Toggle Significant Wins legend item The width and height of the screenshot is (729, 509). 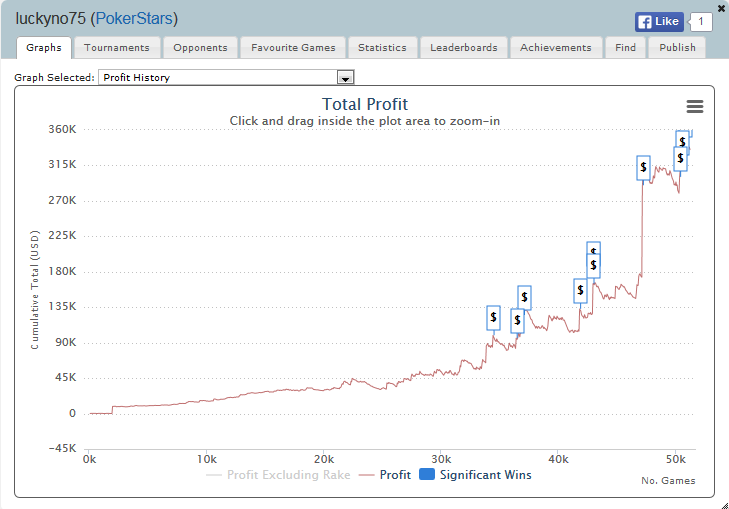(475, 475)
